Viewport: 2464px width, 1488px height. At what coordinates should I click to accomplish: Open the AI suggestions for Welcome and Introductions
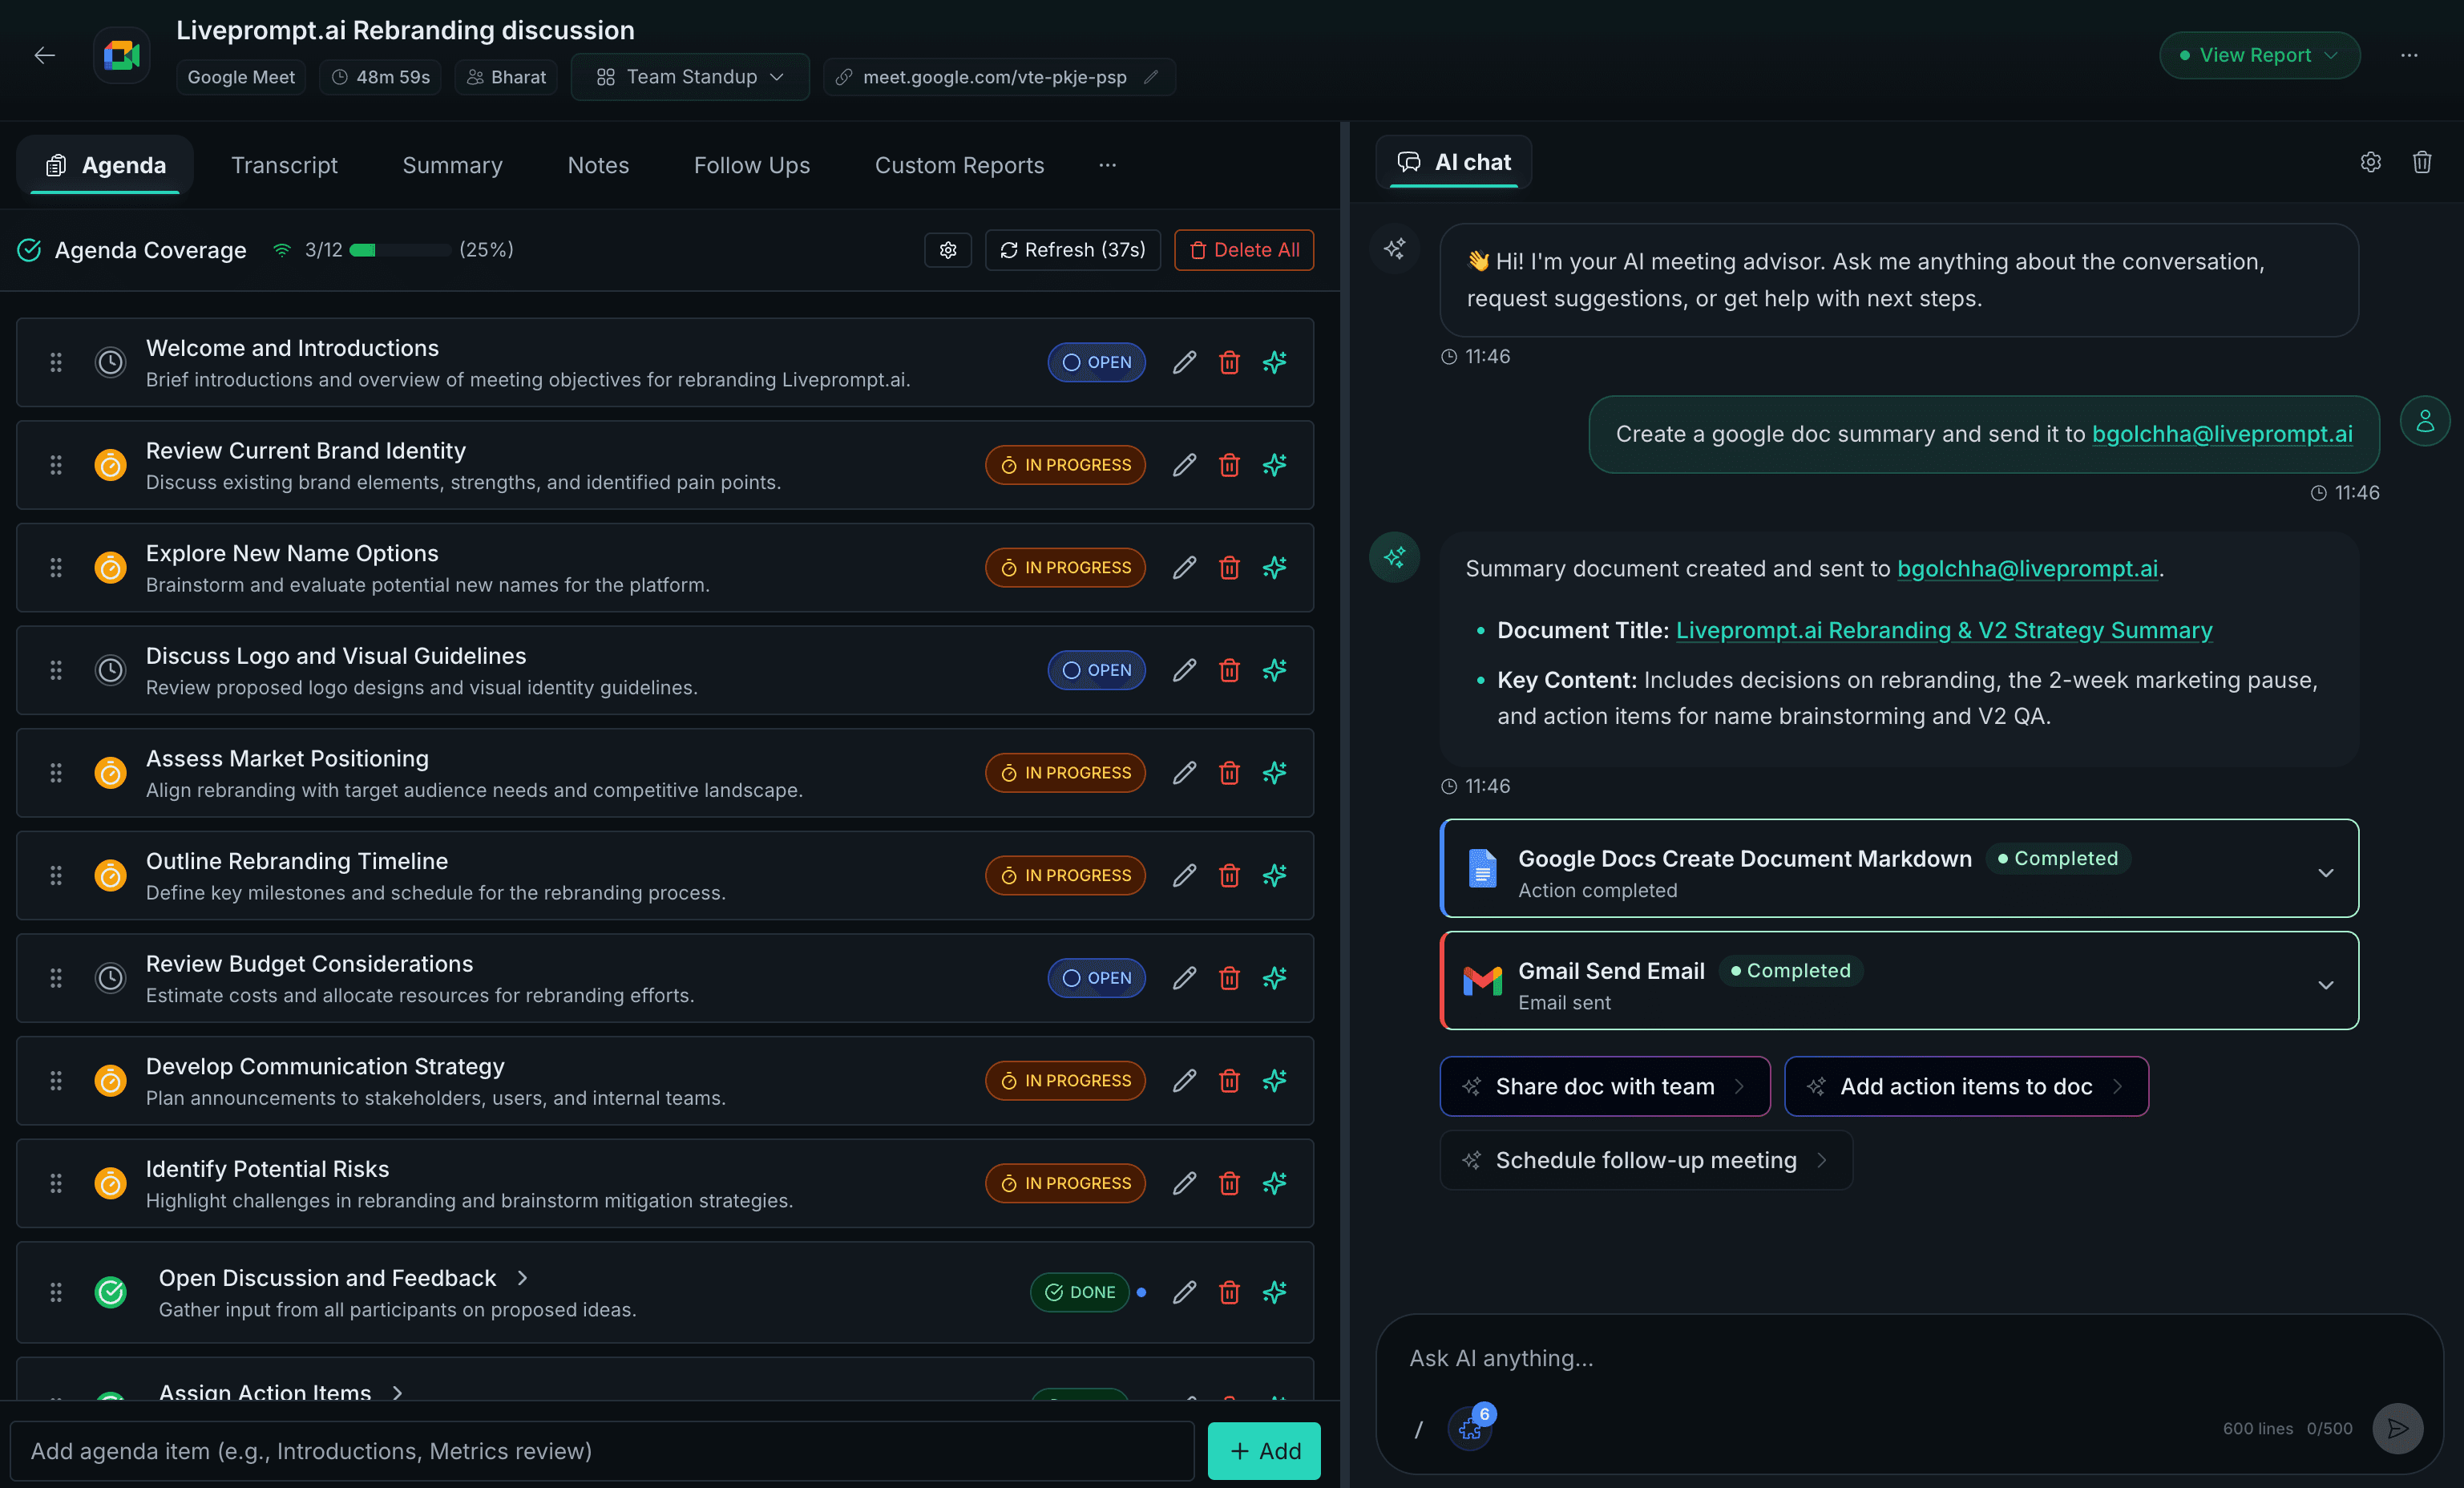coord(1274,363)
